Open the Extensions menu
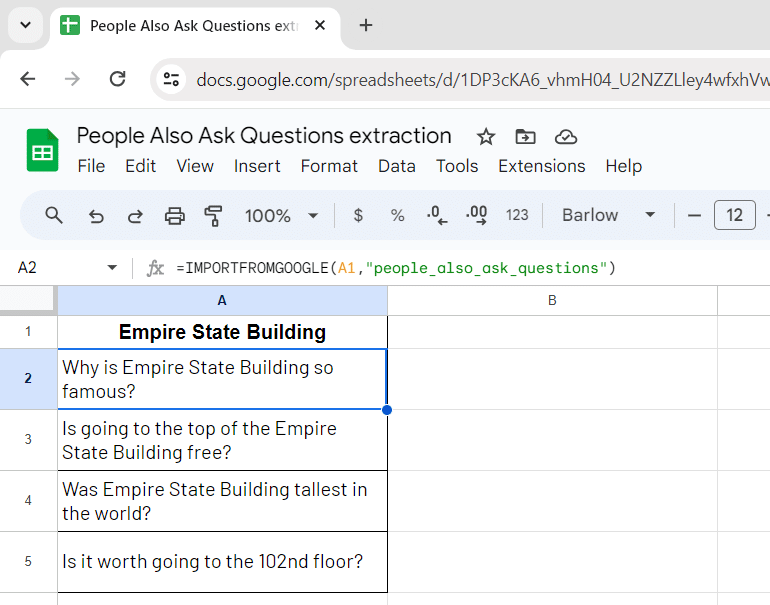 point(541,166)
